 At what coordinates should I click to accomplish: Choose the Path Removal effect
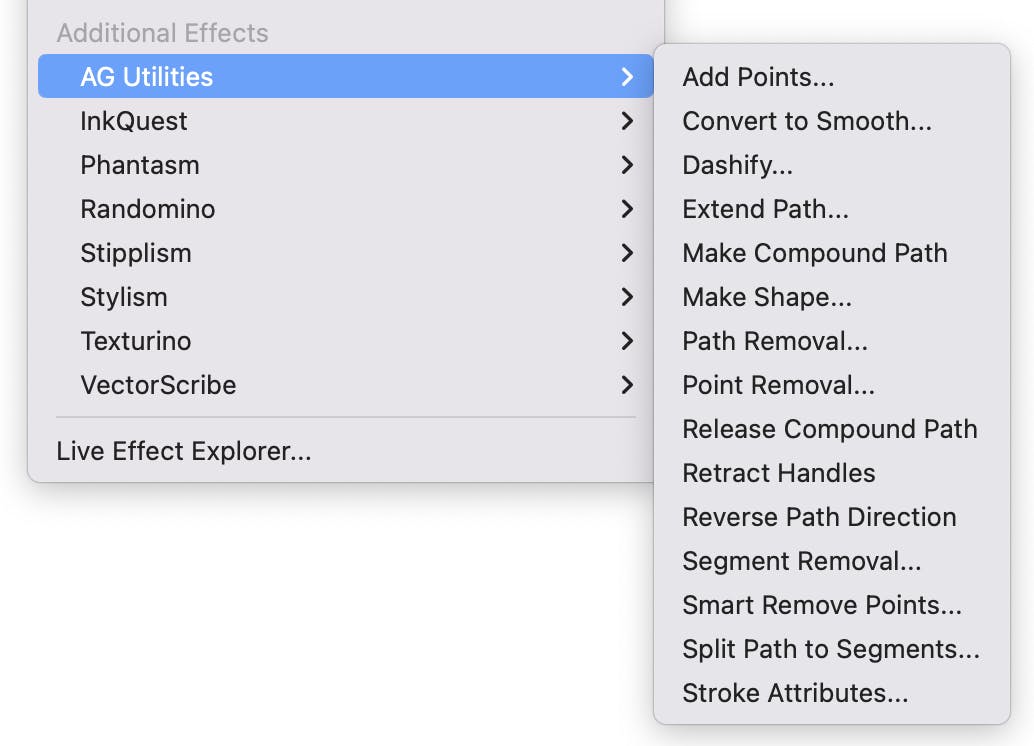click(x=774, y=341)
